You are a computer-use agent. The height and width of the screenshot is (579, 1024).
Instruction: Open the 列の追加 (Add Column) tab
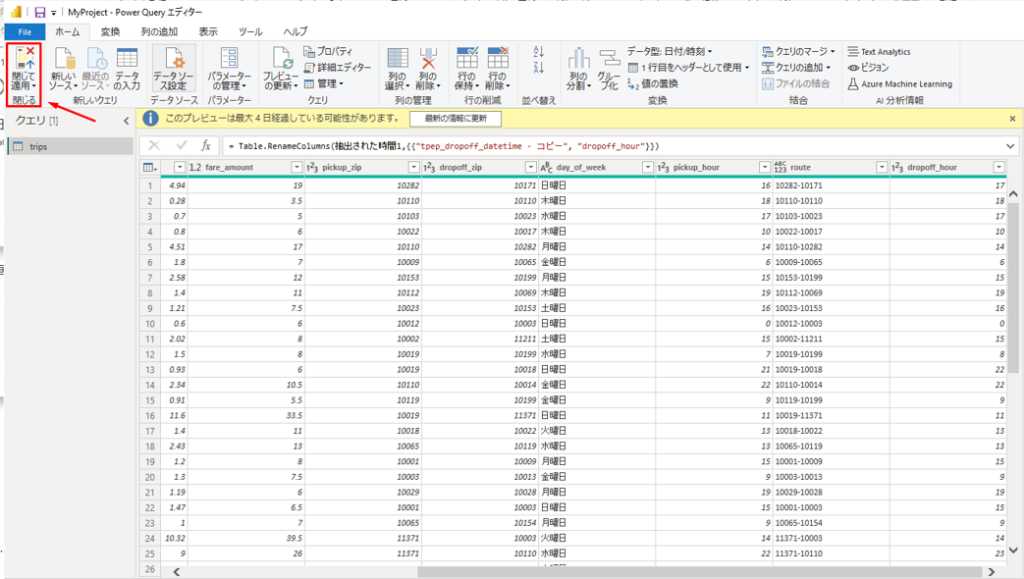(x=159, y=32)
